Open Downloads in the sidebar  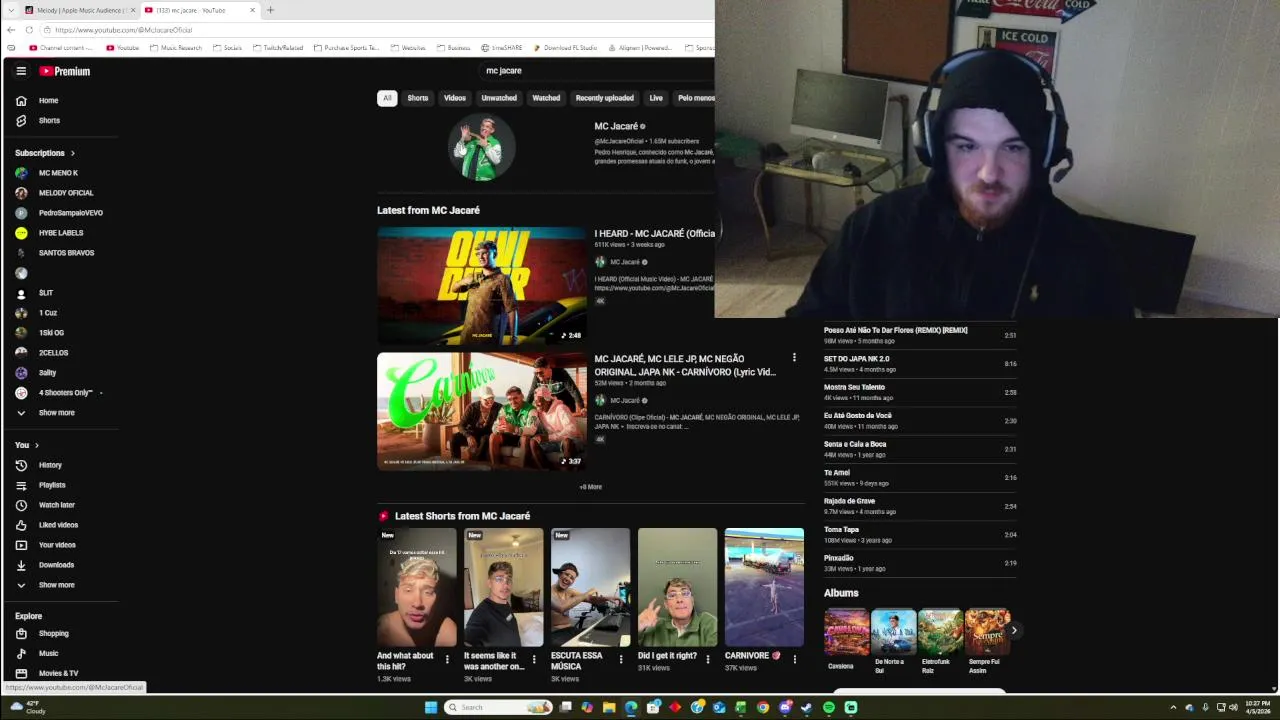click(x=56, y=565)
